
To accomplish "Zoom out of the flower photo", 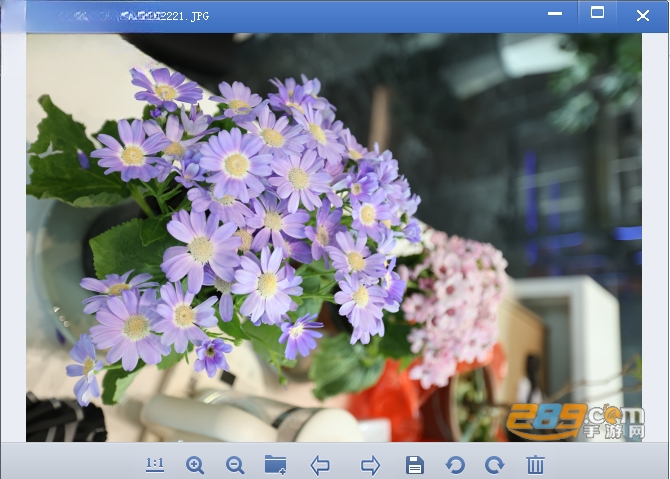I will 235,465.
